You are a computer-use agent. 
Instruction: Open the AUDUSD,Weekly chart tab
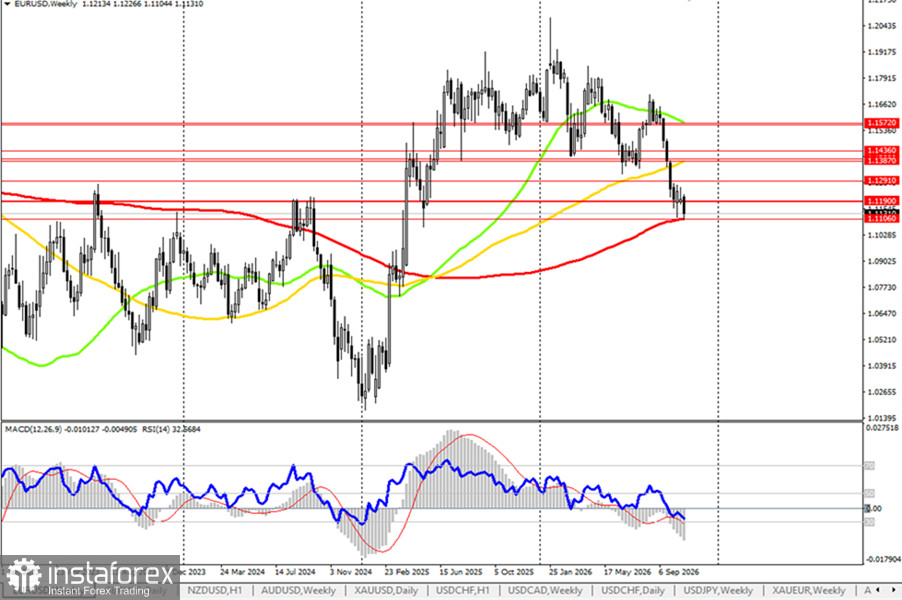pyautogui.click(x=298, y=590)
